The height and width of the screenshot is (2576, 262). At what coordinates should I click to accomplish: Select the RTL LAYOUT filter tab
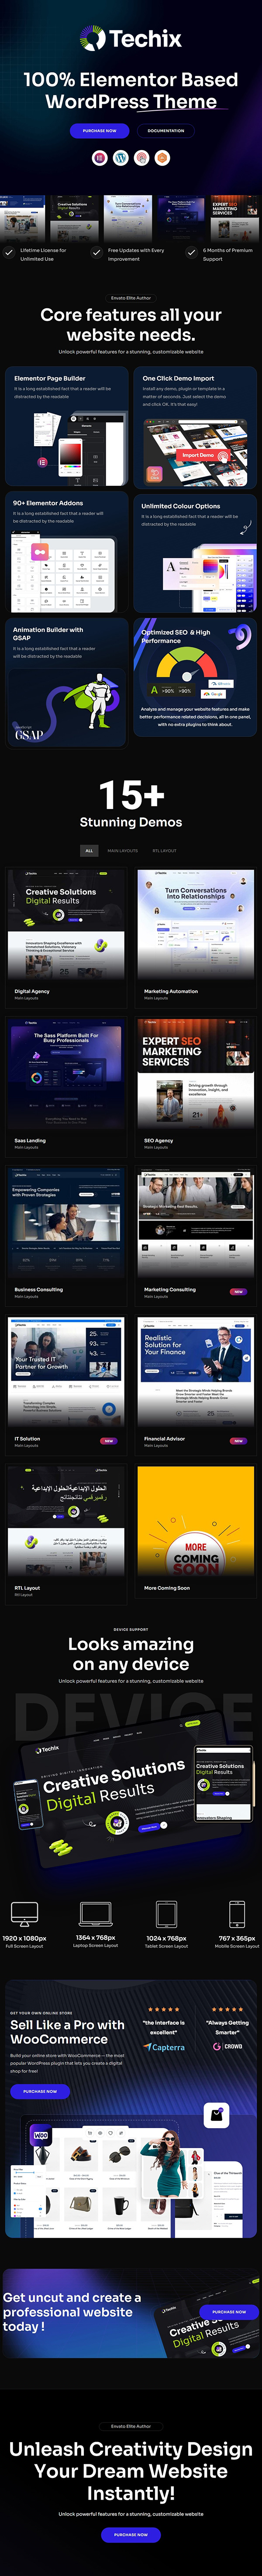click(x=164, y=851)
